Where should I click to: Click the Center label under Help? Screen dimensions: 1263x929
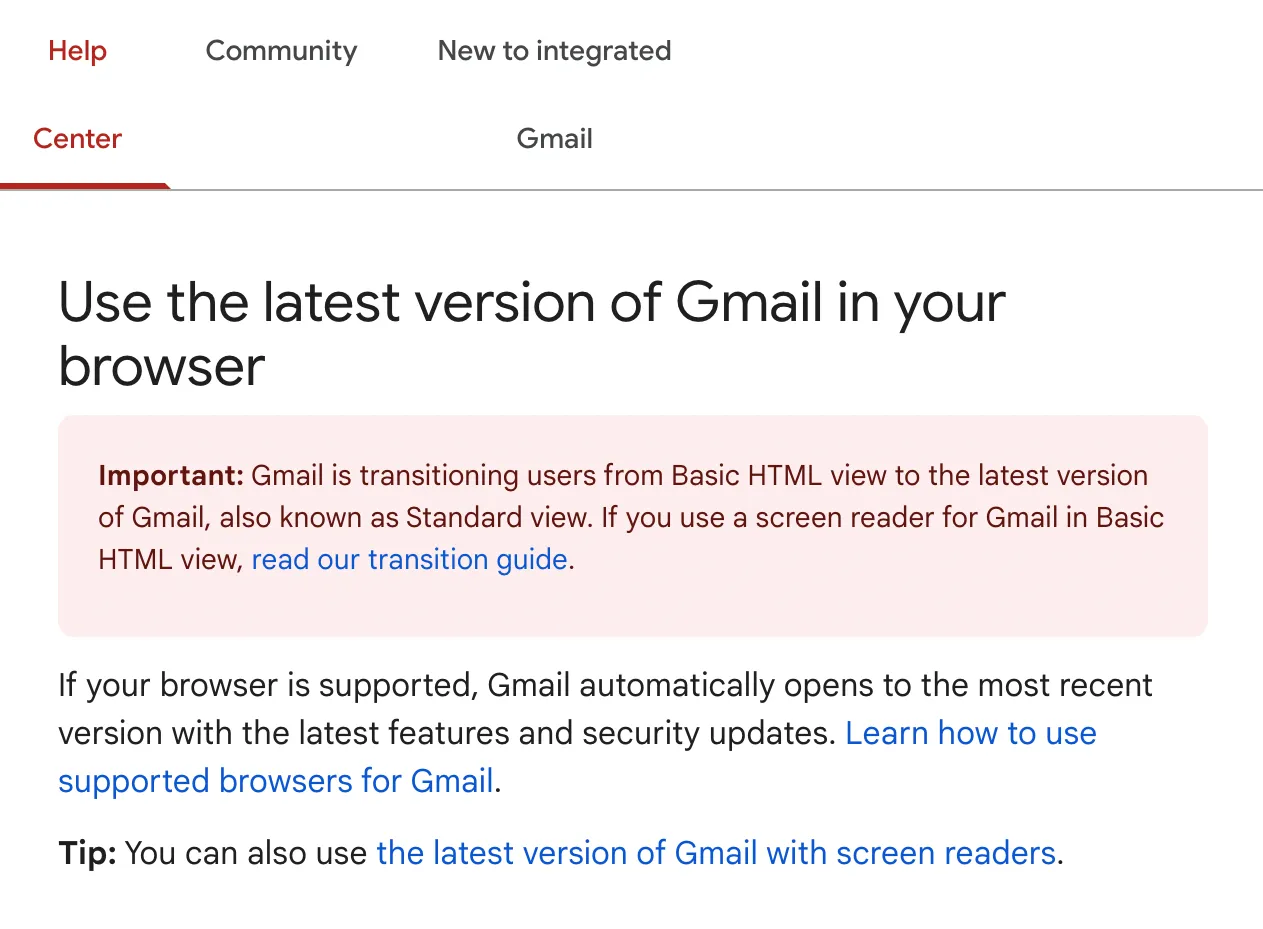tap(77, 138)
